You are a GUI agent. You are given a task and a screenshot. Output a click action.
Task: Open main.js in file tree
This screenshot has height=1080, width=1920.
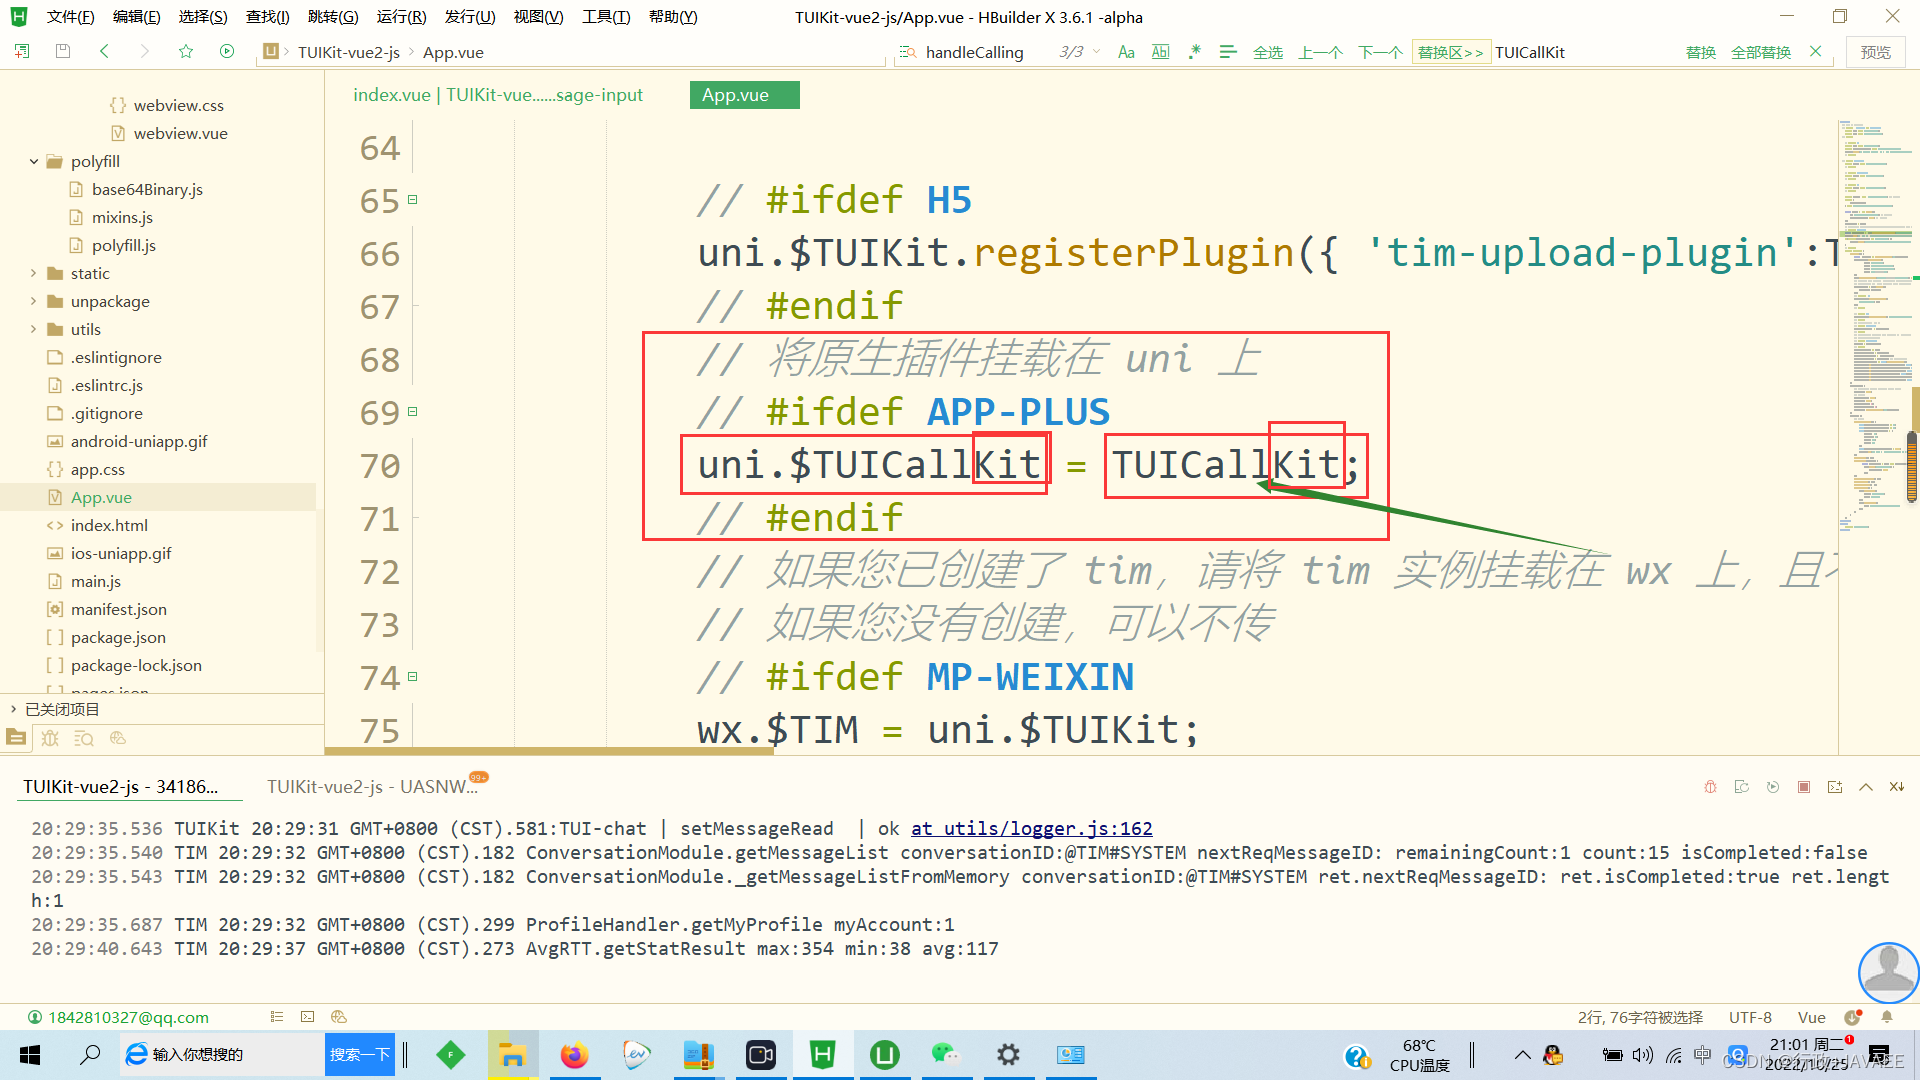(95, 581)
